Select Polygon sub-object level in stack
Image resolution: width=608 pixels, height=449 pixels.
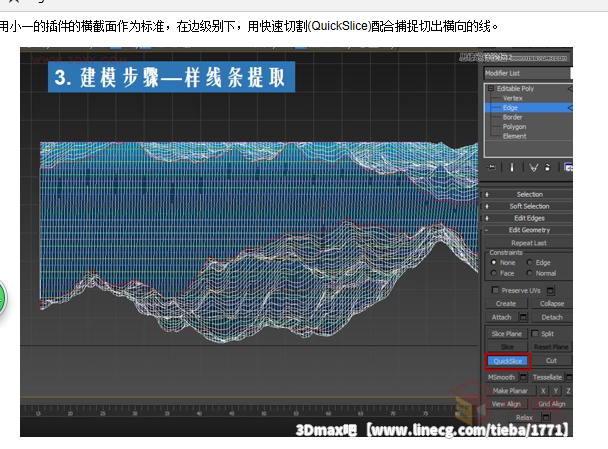515,127
